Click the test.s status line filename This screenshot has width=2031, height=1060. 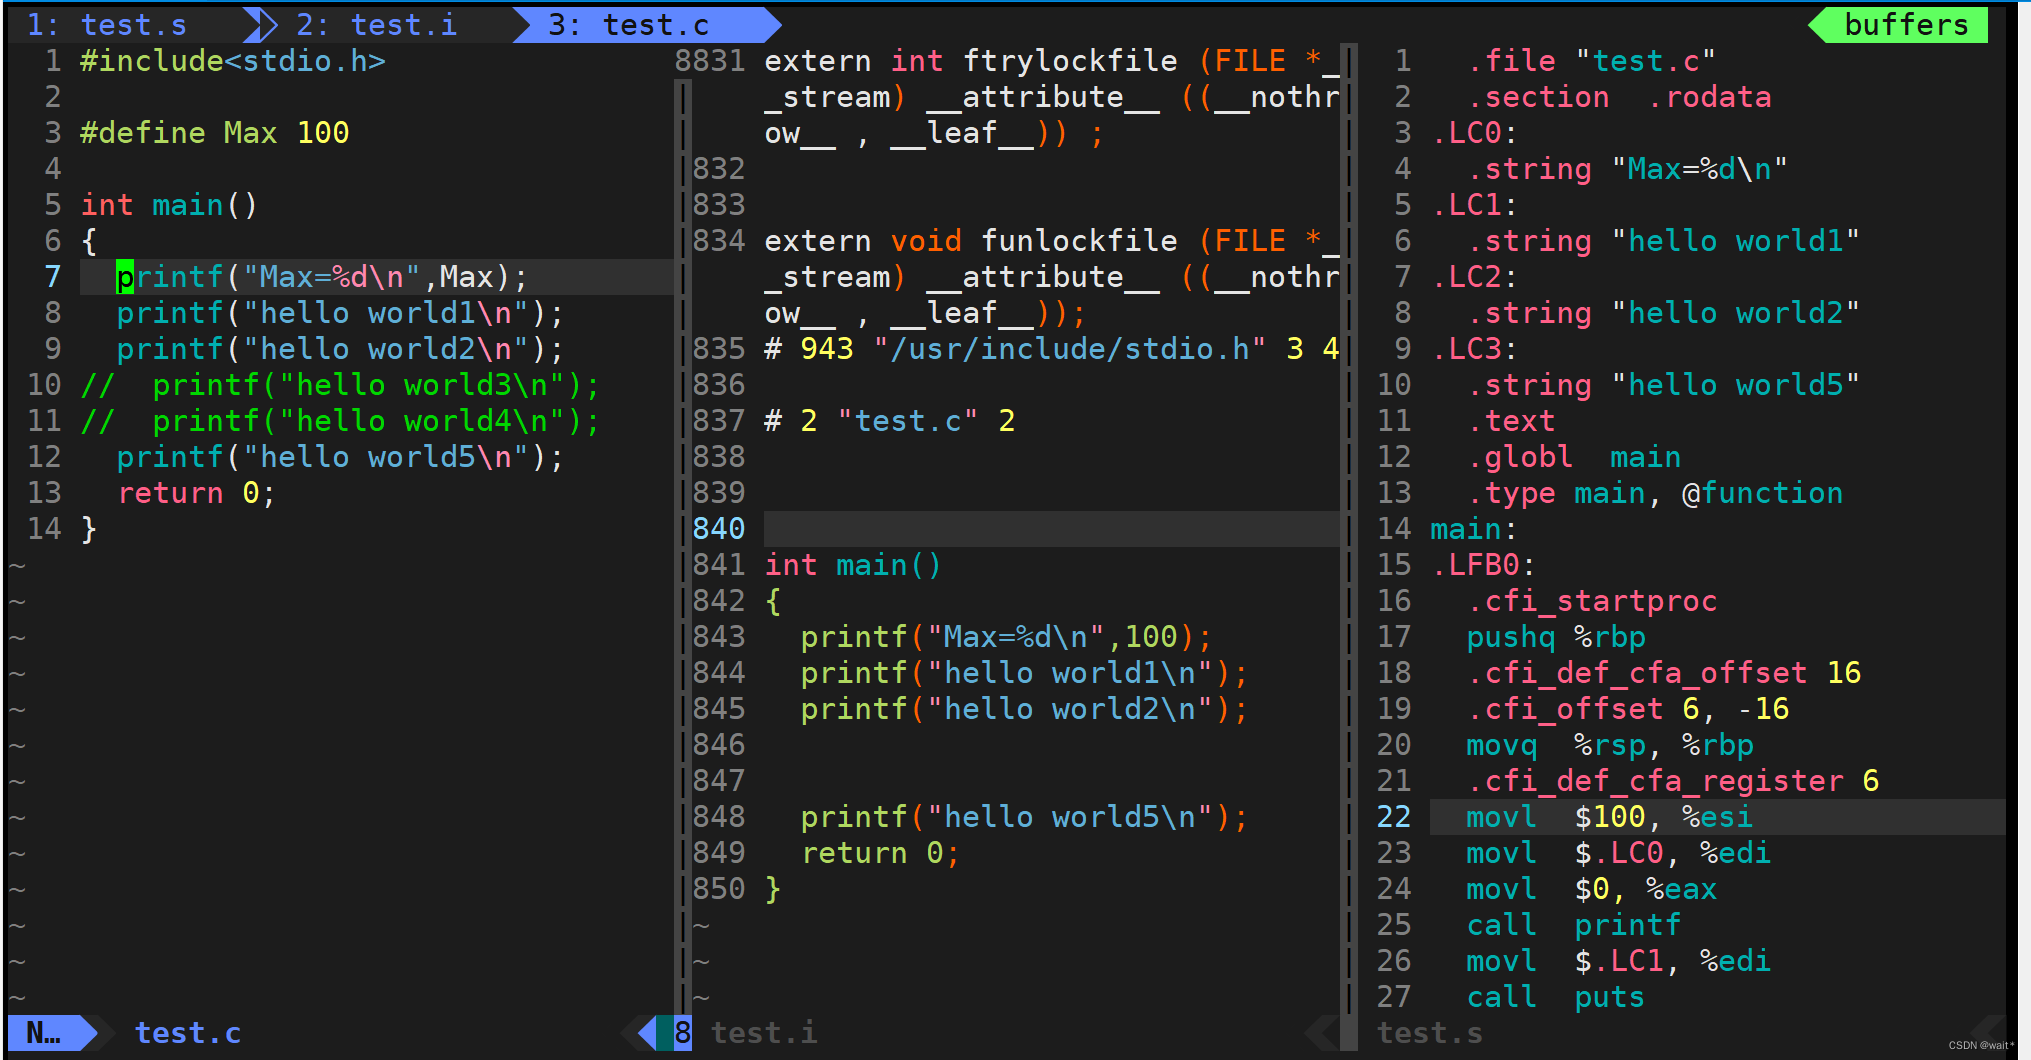[1430, 1033]
